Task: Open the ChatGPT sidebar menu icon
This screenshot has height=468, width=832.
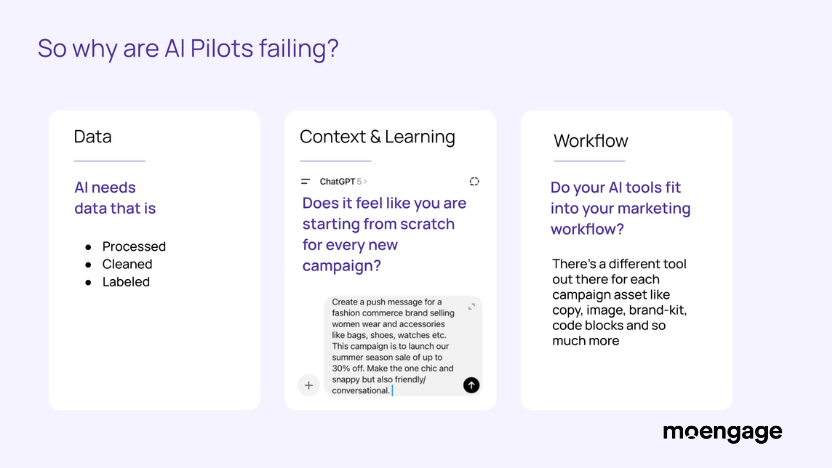Action: (306, 181)
